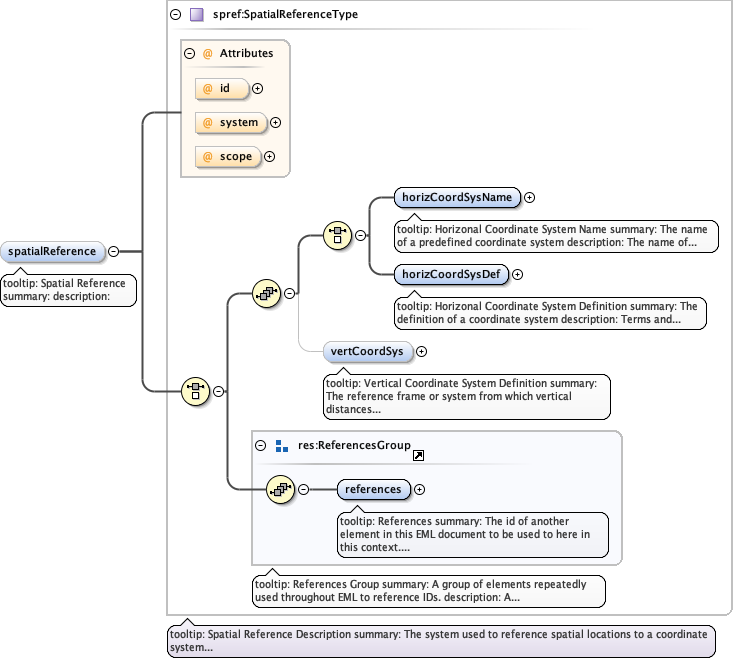Expand the system attribute

click(x=275, y=123)
